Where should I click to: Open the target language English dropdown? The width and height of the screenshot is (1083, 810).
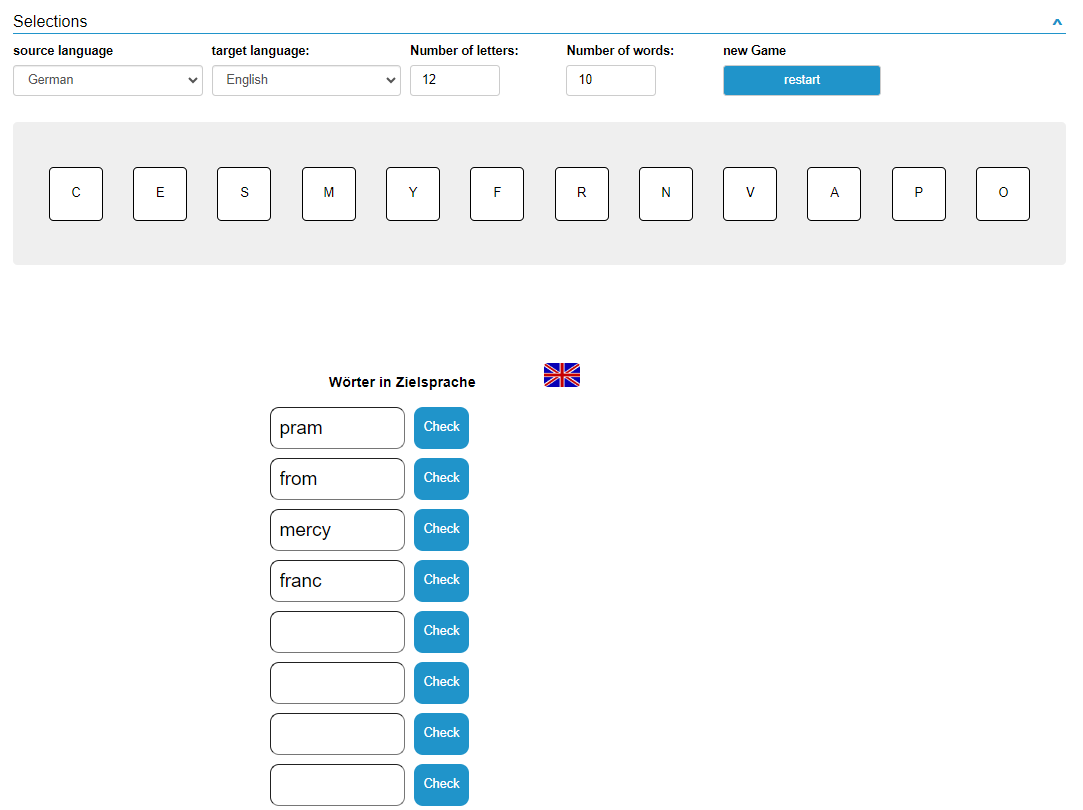pyautogui.click(x=306, y=80)
